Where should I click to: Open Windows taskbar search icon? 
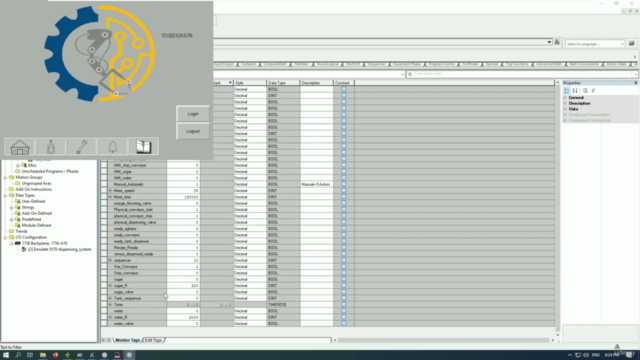pos(18,355)
